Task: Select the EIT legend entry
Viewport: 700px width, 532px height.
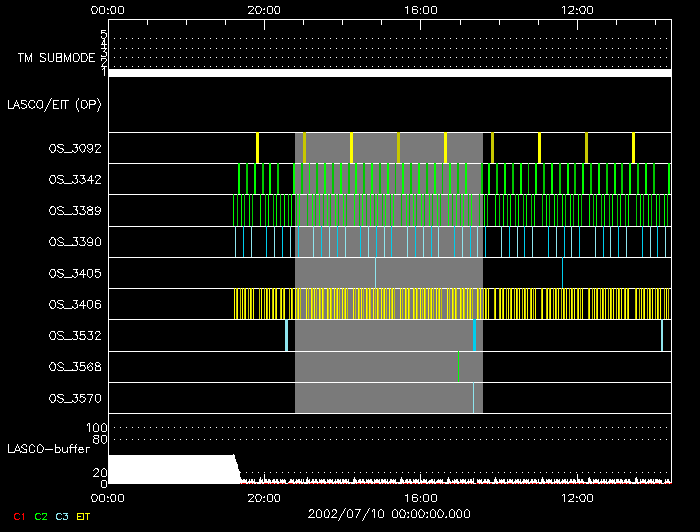Action: coord(84,516)
